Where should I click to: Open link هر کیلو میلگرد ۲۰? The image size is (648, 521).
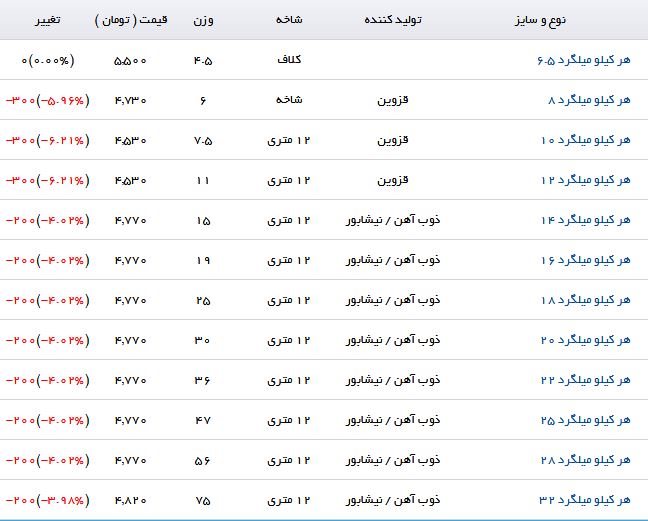586,340
